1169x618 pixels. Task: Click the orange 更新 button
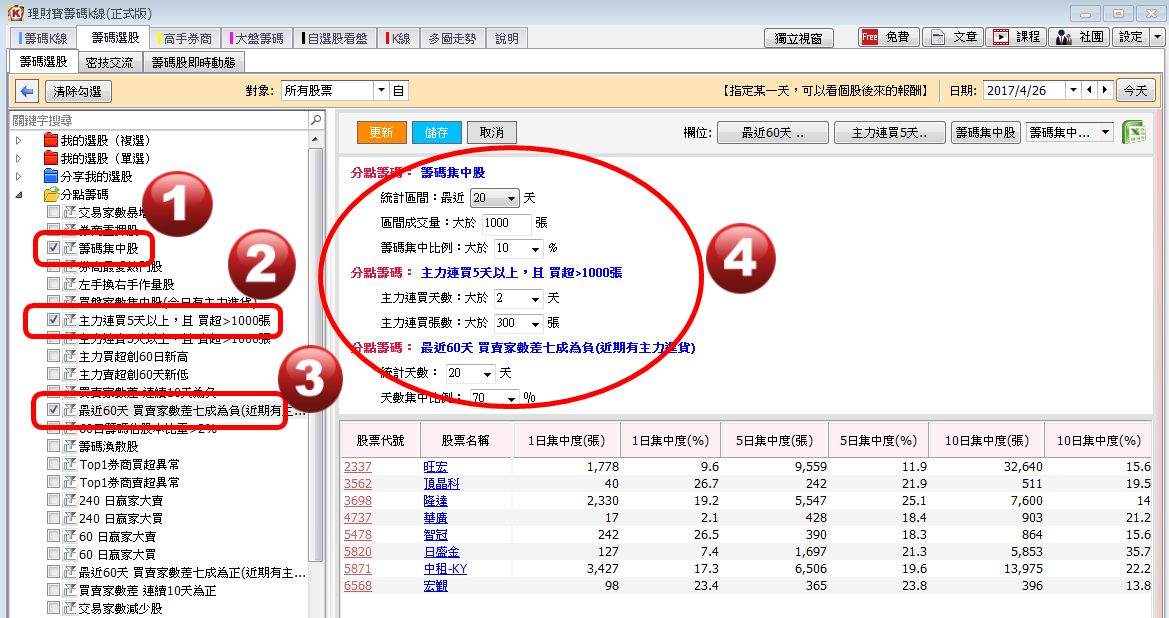381,133
